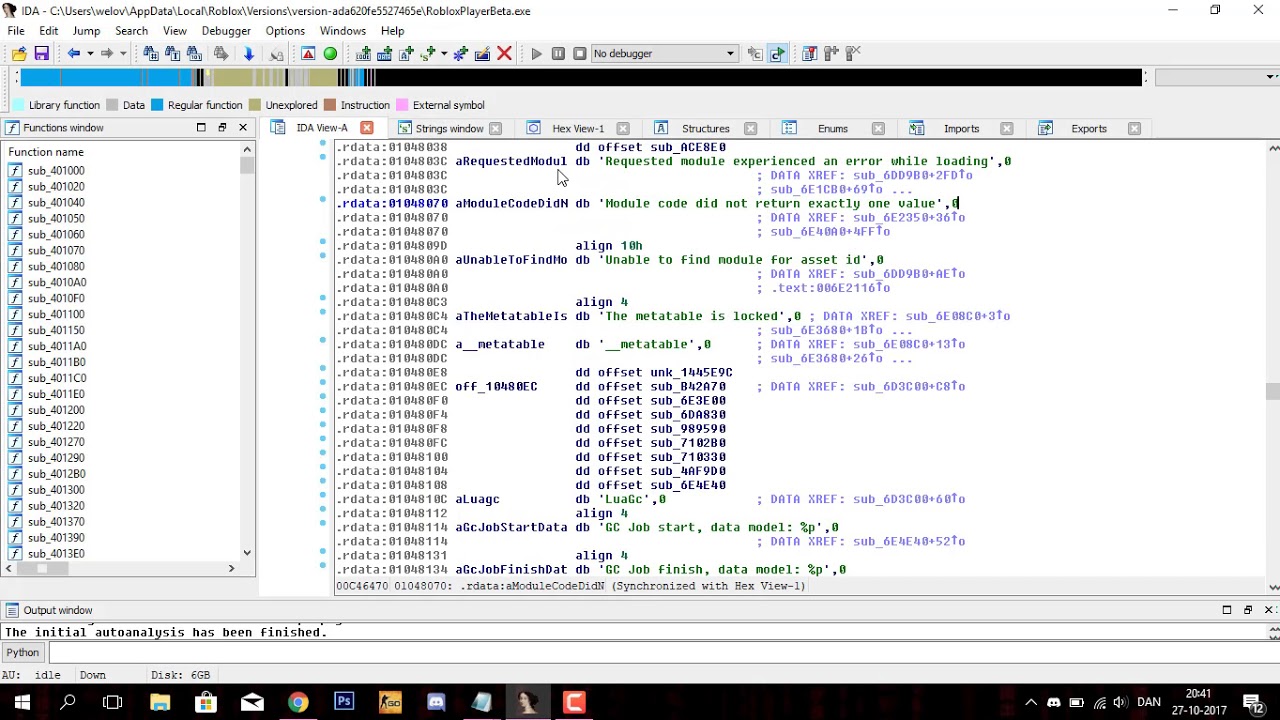This screenshot has height=720, width=1280.
Task: Start the debugger process play icon
Action: 536,54
